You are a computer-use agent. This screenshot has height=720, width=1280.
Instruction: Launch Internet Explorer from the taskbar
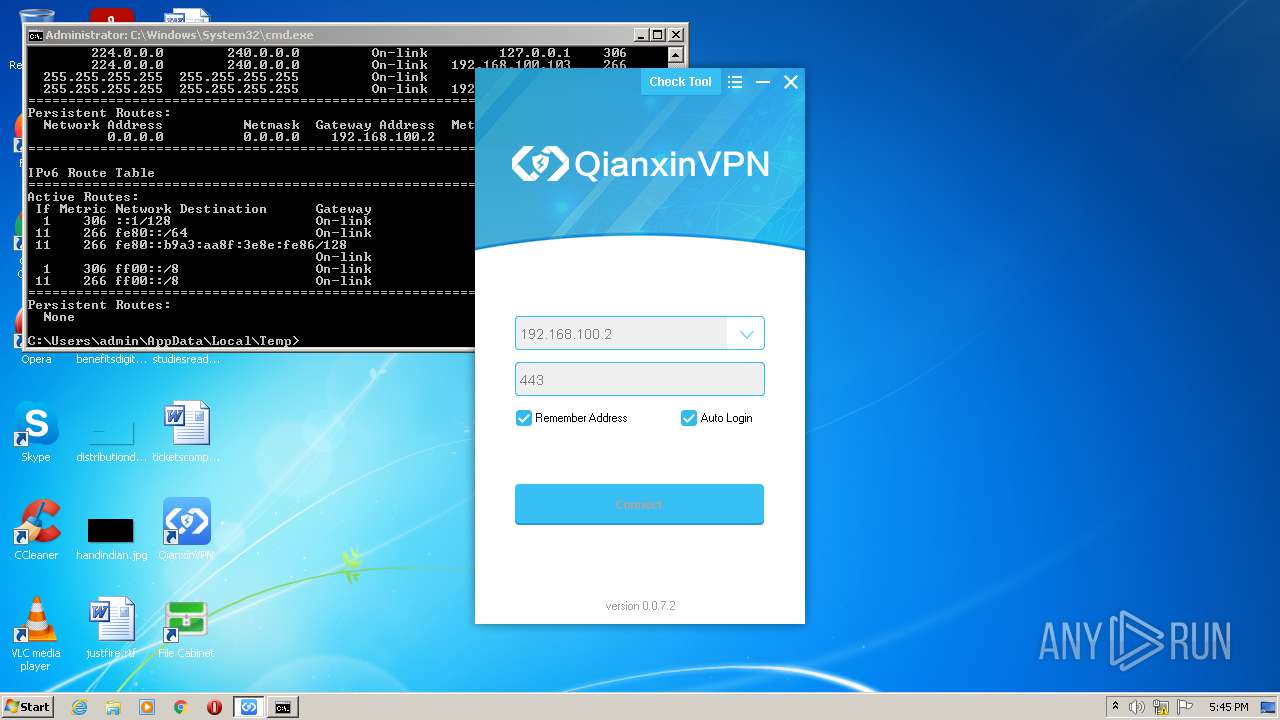(79, 707)
